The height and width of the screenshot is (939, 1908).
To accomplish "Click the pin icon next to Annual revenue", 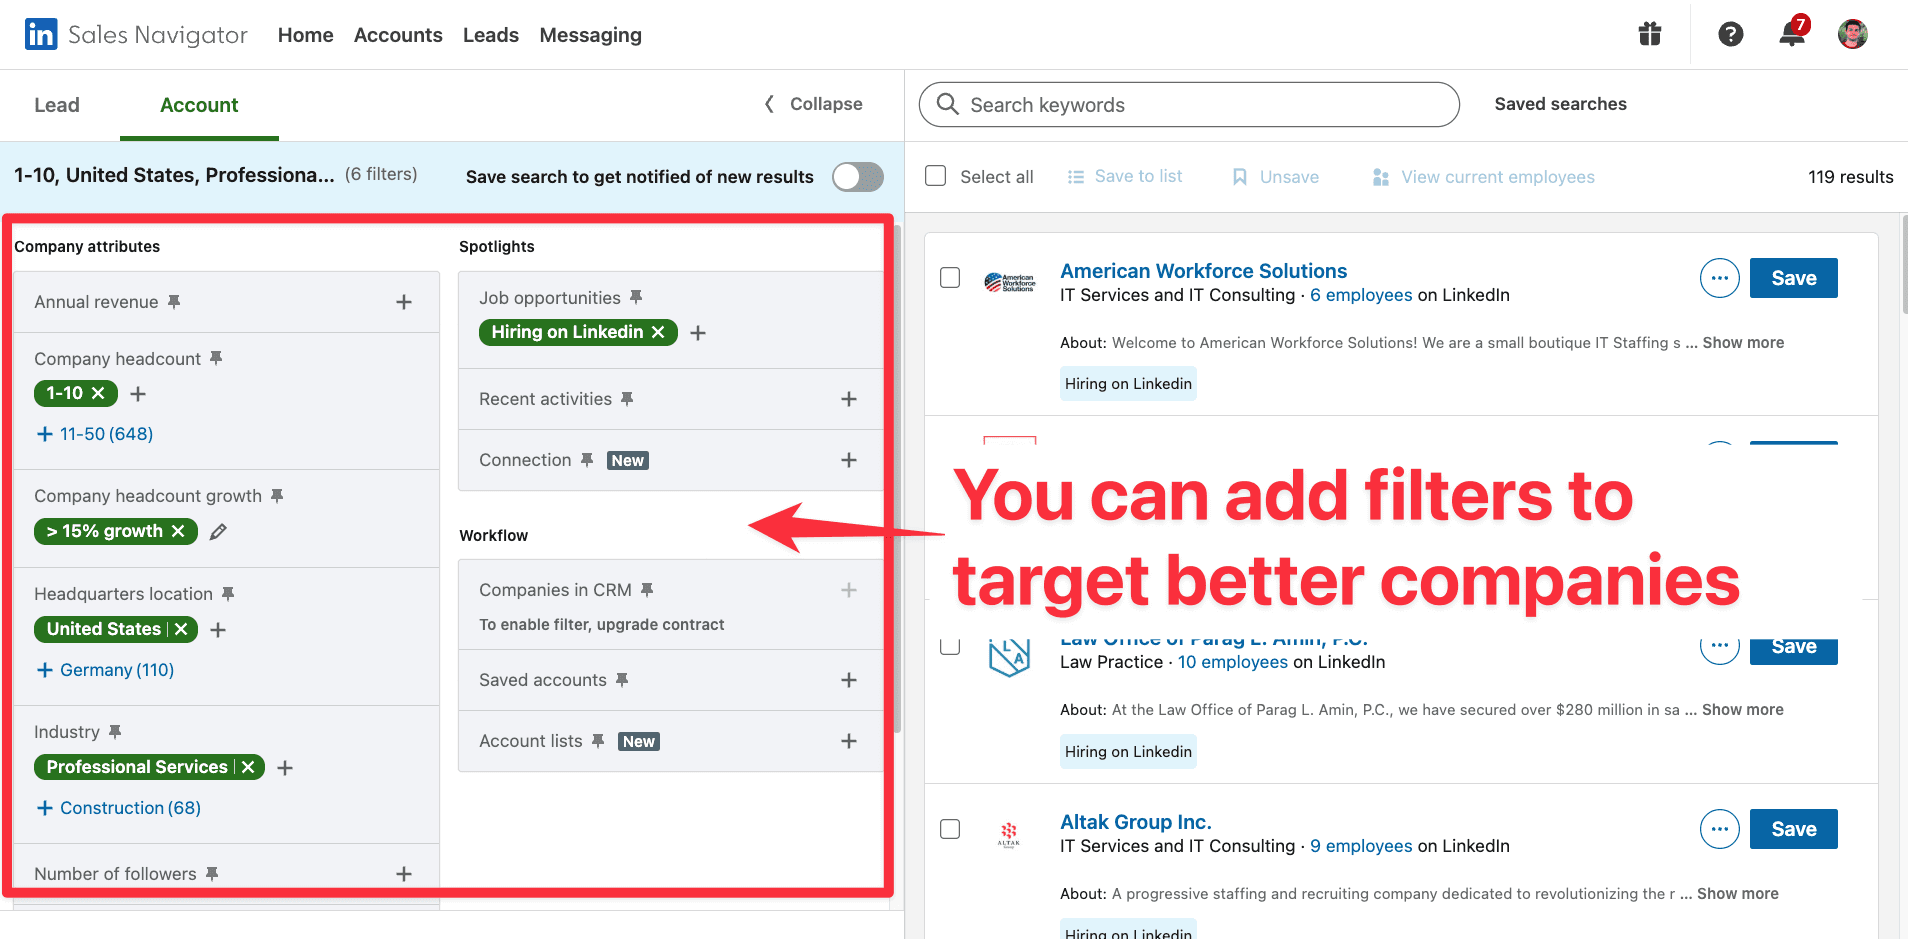I will [x=174, y=301].
